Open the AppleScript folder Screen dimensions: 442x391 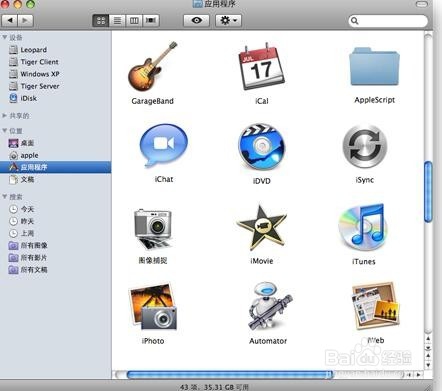click(374, 67)
